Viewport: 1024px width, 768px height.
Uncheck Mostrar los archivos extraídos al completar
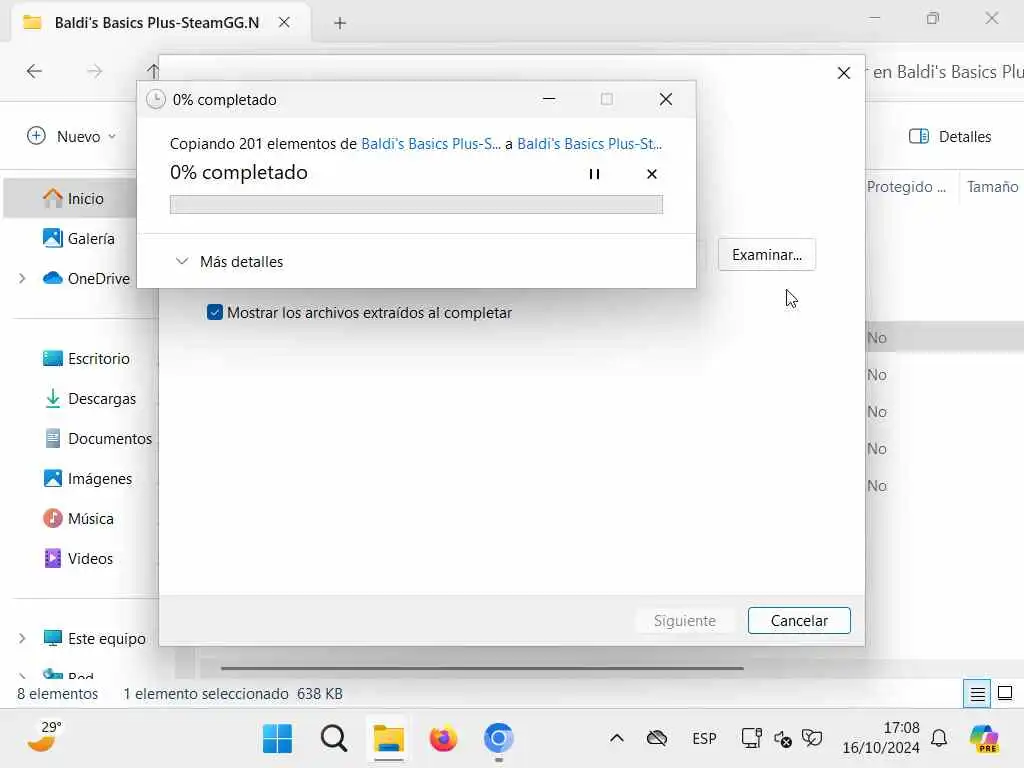click(214, 312)
